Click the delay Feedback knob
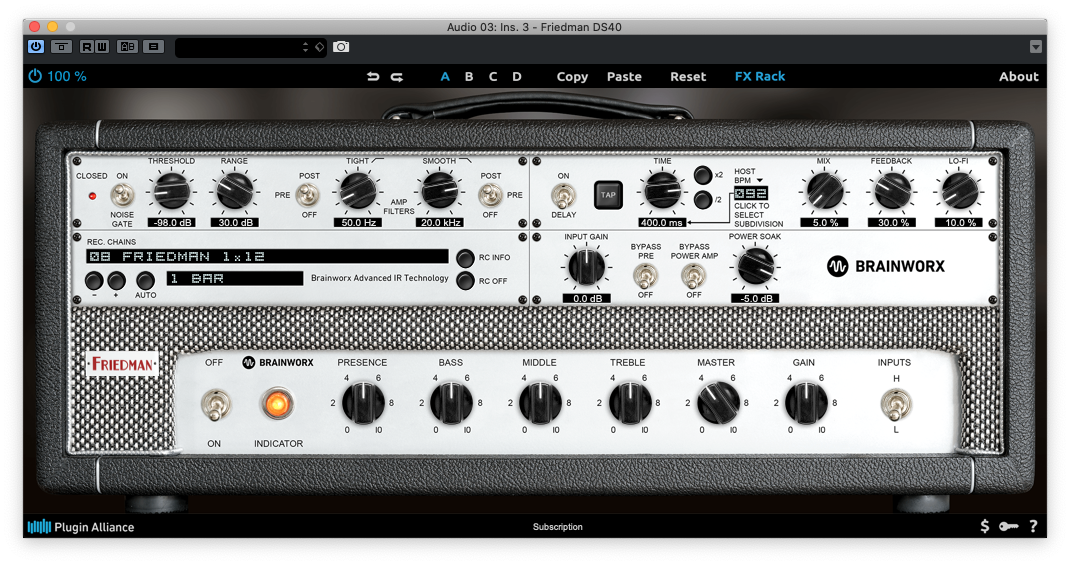Viewport: 1070px width, 565px height. (x=892, y=190)
